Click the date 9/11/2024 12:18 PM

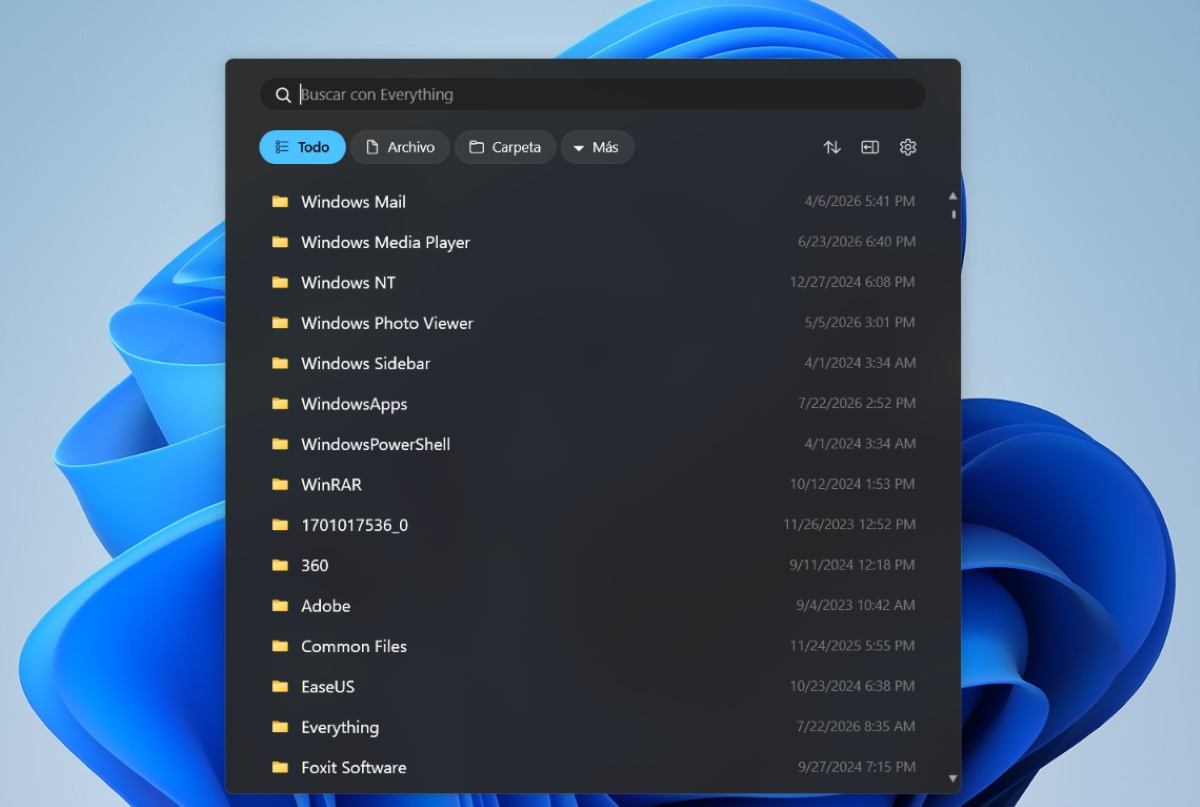tap(852, 565)
